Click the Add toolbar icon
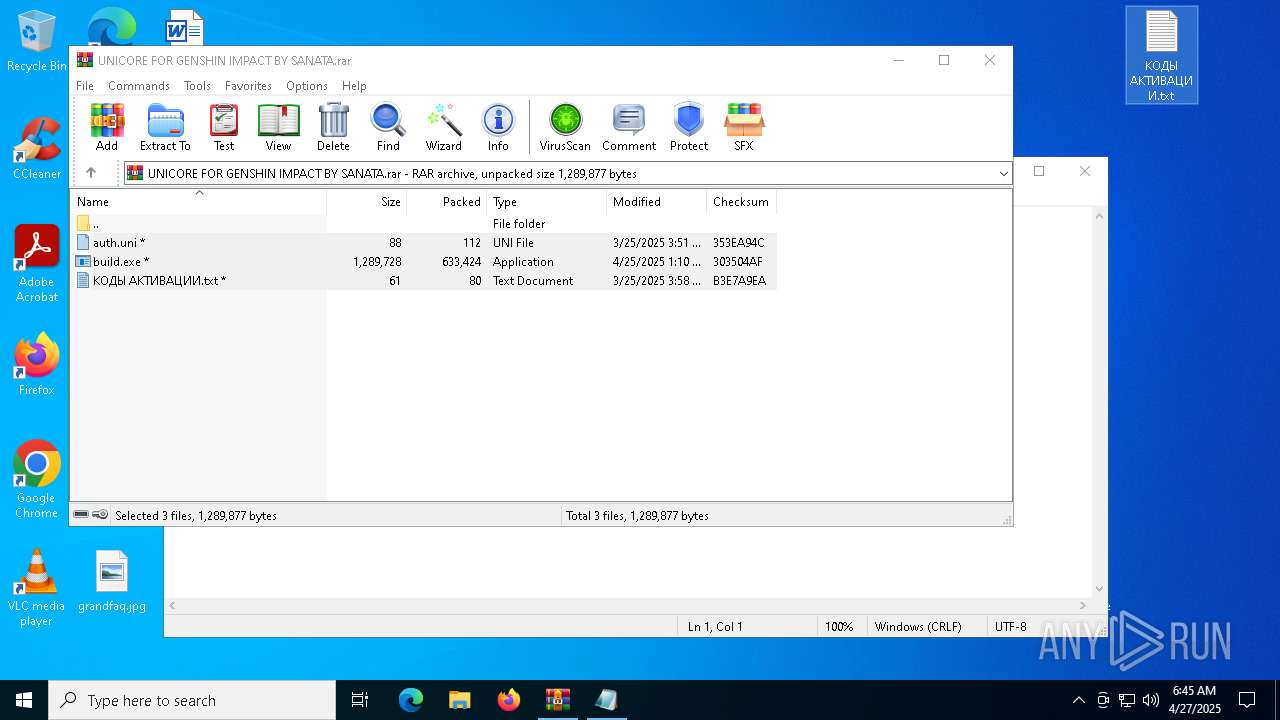1280x720 pixels. (x=107, y=127)
